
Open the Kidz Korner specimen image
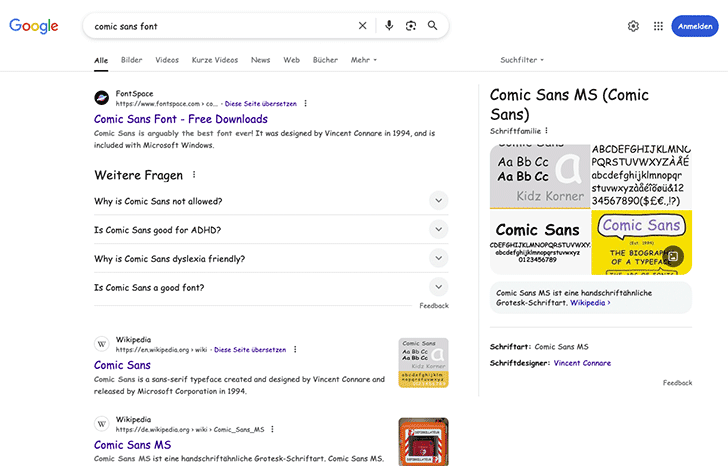tap(540, 176)
